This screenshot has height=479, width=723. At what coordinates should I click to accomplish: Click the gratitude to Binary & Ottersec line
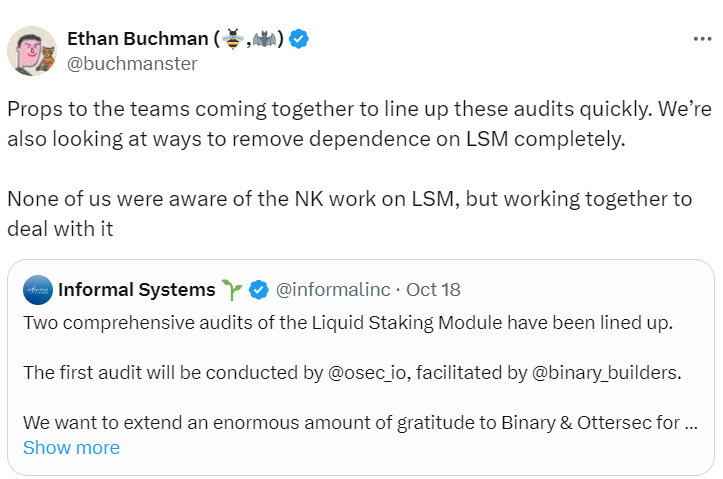[360, 423]
